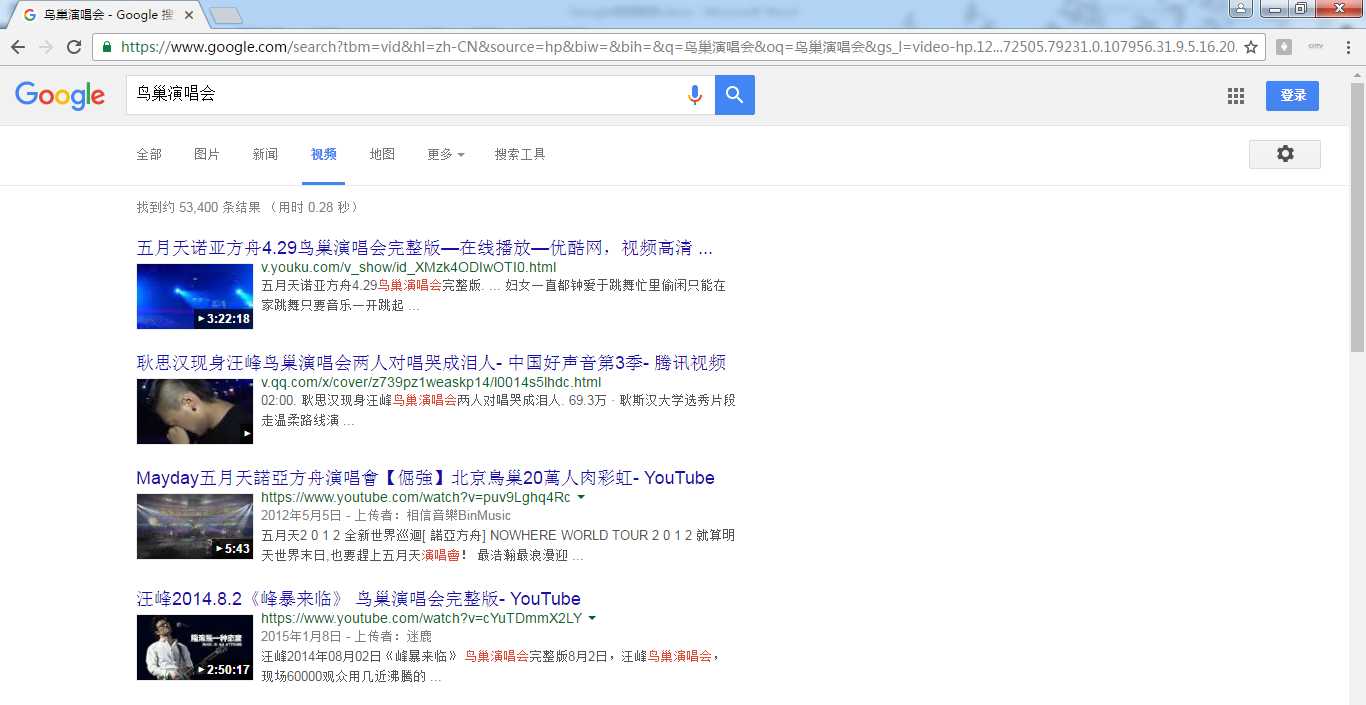Select the 视频 results tab
Viewport: 1366px width, 705px height.
click(x=324, y=154)
